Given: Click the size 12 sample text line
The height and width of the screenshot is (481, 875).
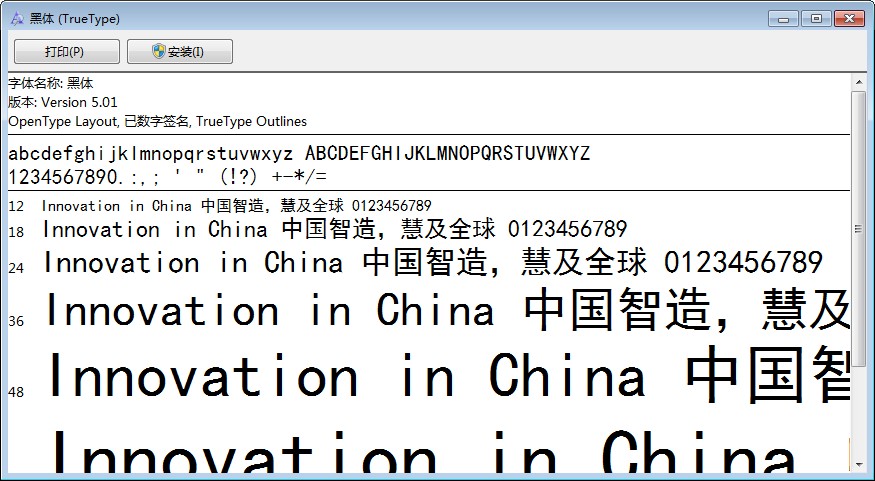Looking at the screenshot, I should click(x=236, y=206).
